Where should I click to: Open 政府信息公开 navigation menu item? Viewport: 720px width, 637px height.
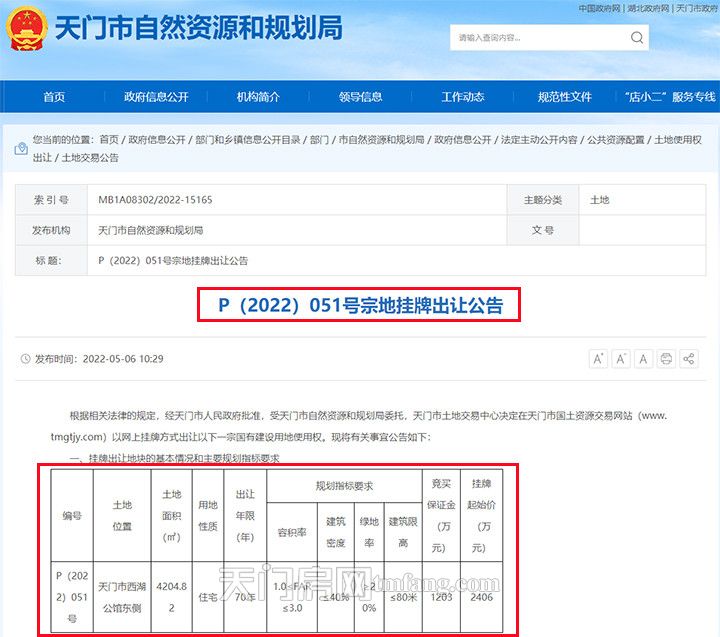[x=156, y=97]
